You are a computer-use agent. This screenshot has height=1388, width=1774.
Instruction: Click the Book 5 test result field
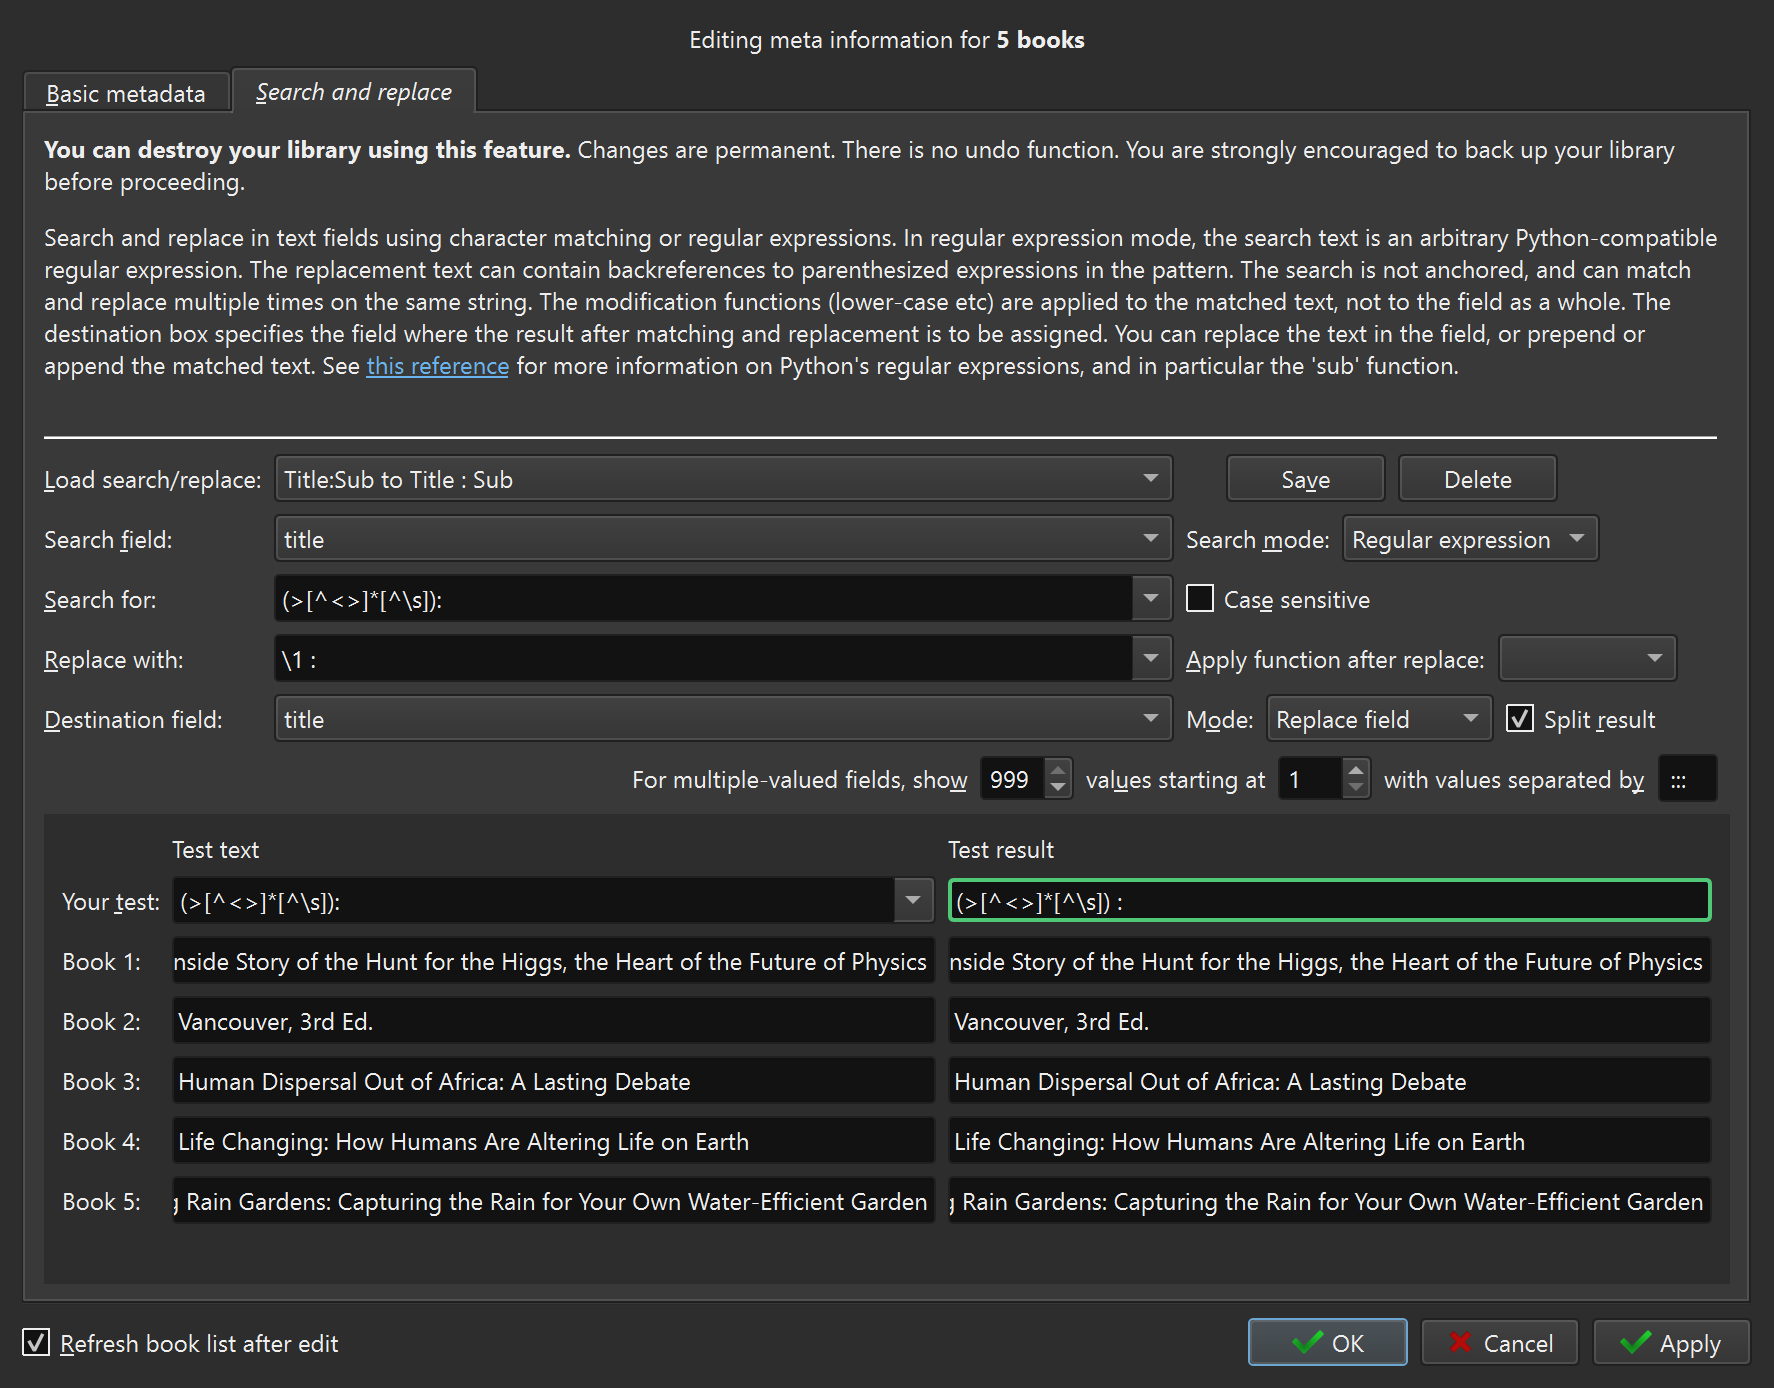pyautogui.click(x=1329, y=1201)
